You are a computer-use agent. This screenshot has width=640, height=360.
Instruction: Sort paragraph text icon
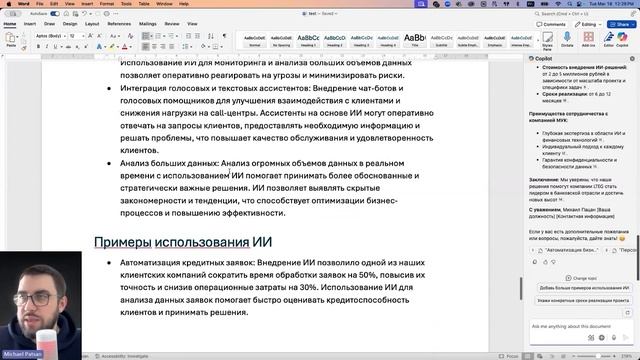click(x=211, y=36)
